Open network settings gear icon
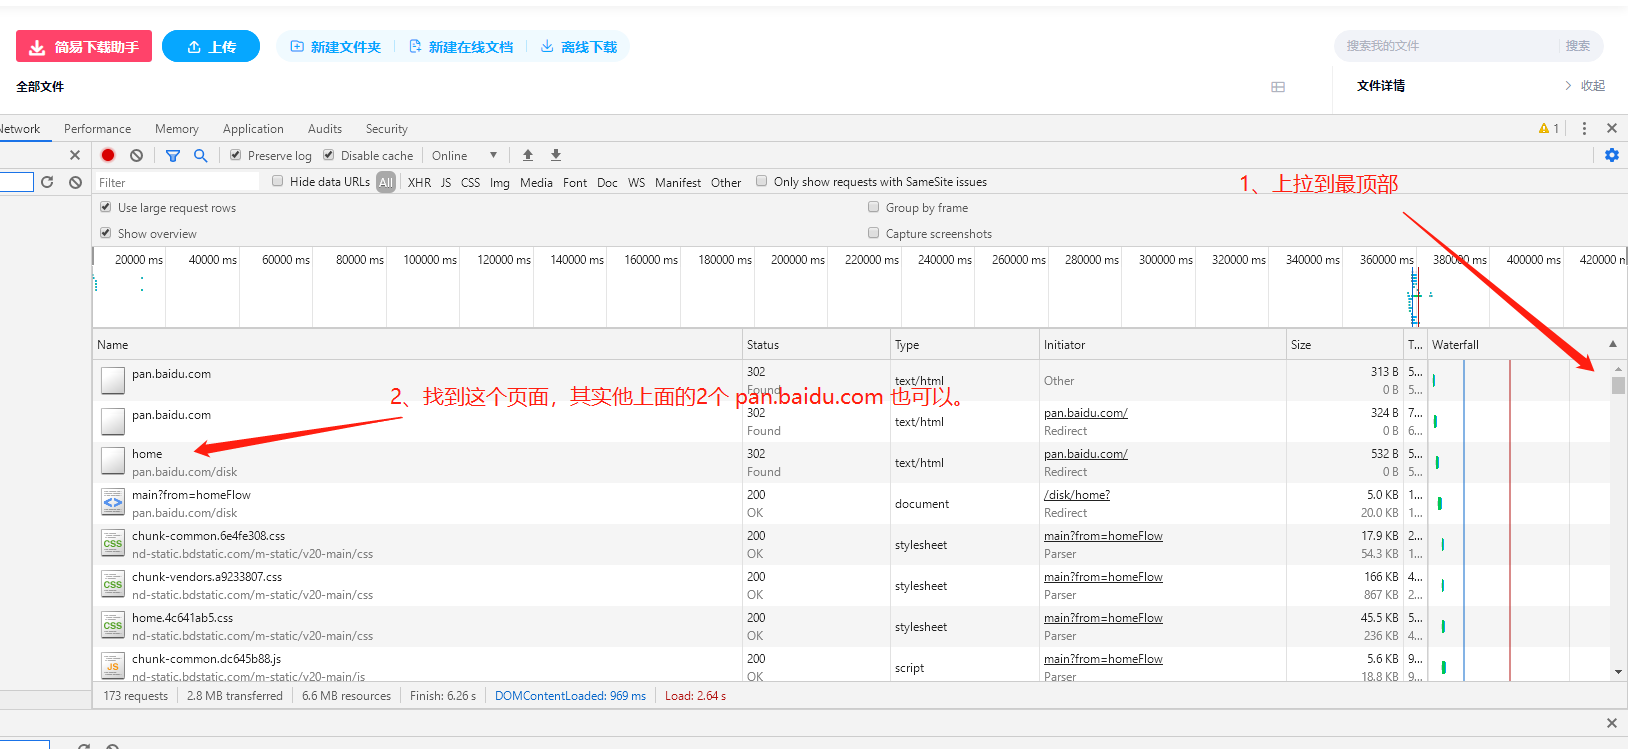This screenshot has width=1628, height=749. (1612, 155)
